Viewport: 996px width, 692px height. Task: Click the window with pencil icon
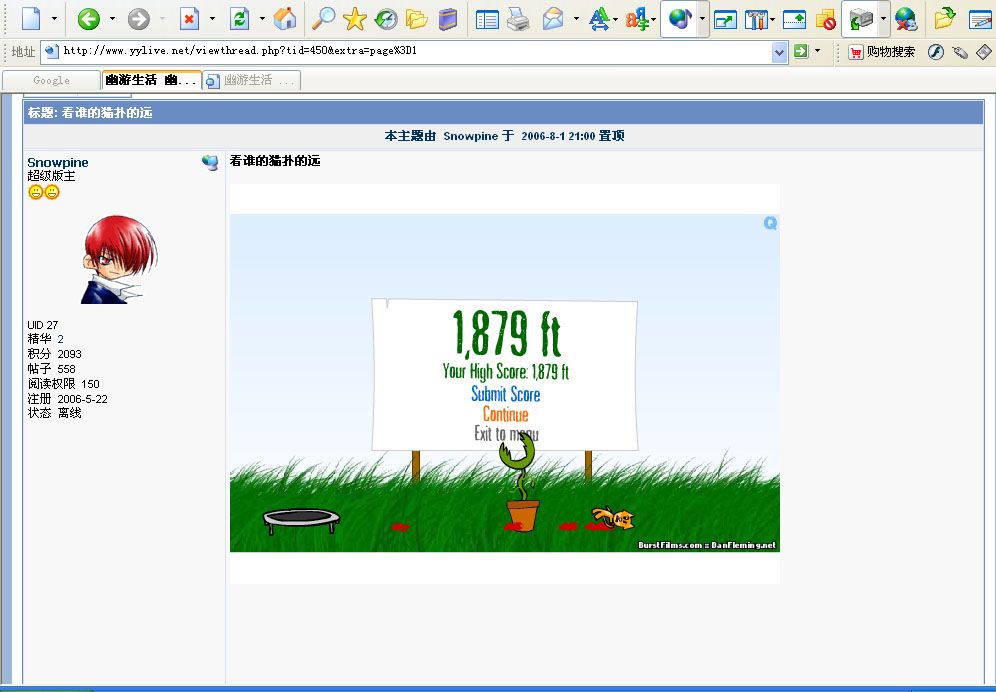(981, 20)
